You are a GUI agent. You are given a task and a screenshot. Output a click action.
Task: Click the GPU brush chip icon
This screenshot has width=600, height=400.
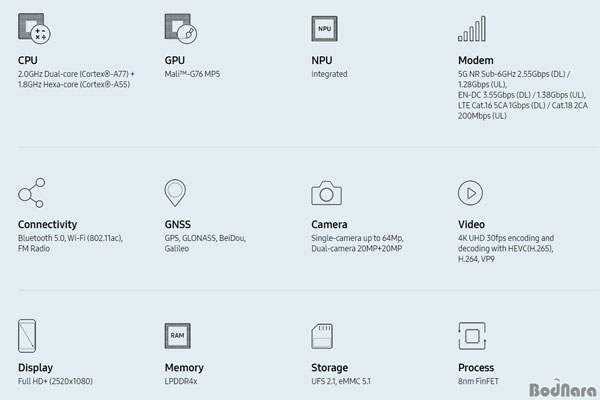(x=181, y=29)
